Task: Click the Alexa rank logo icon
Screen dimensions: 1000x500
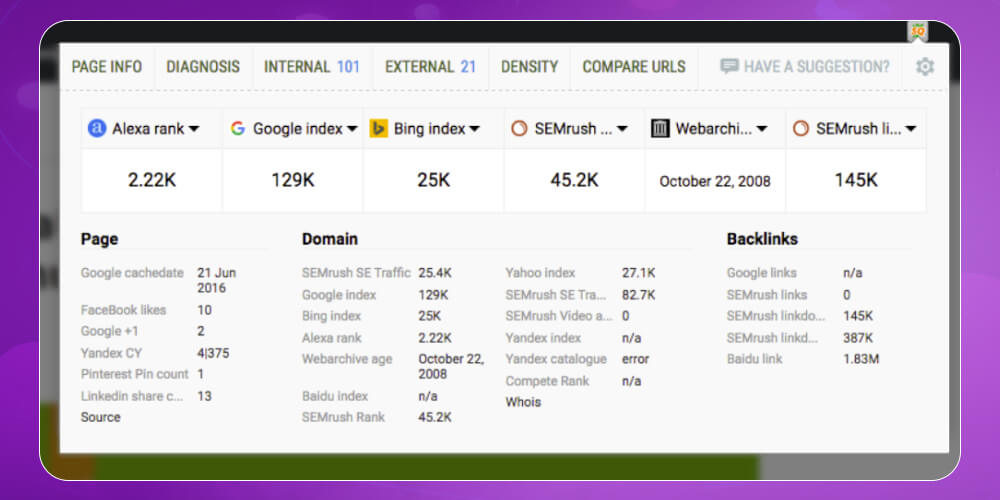Action: click(97, 129)
